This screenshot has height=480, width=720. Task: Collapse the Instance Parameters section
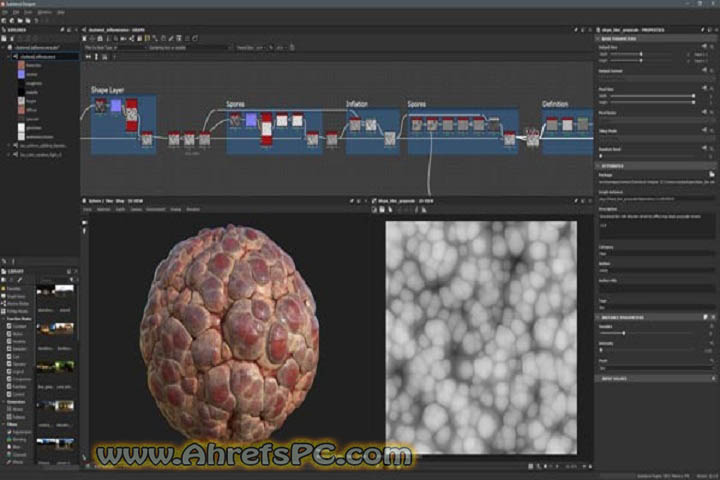point(598,317)
